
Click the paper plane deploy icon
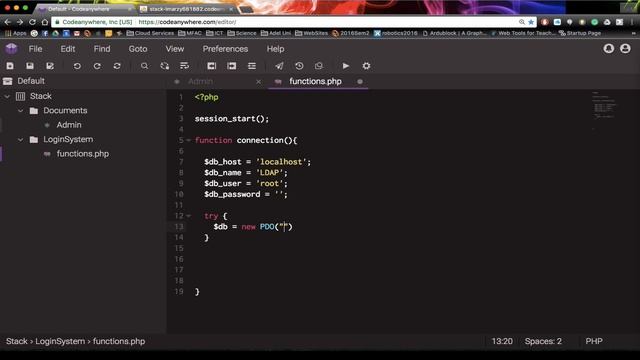[x=279, y=66]
